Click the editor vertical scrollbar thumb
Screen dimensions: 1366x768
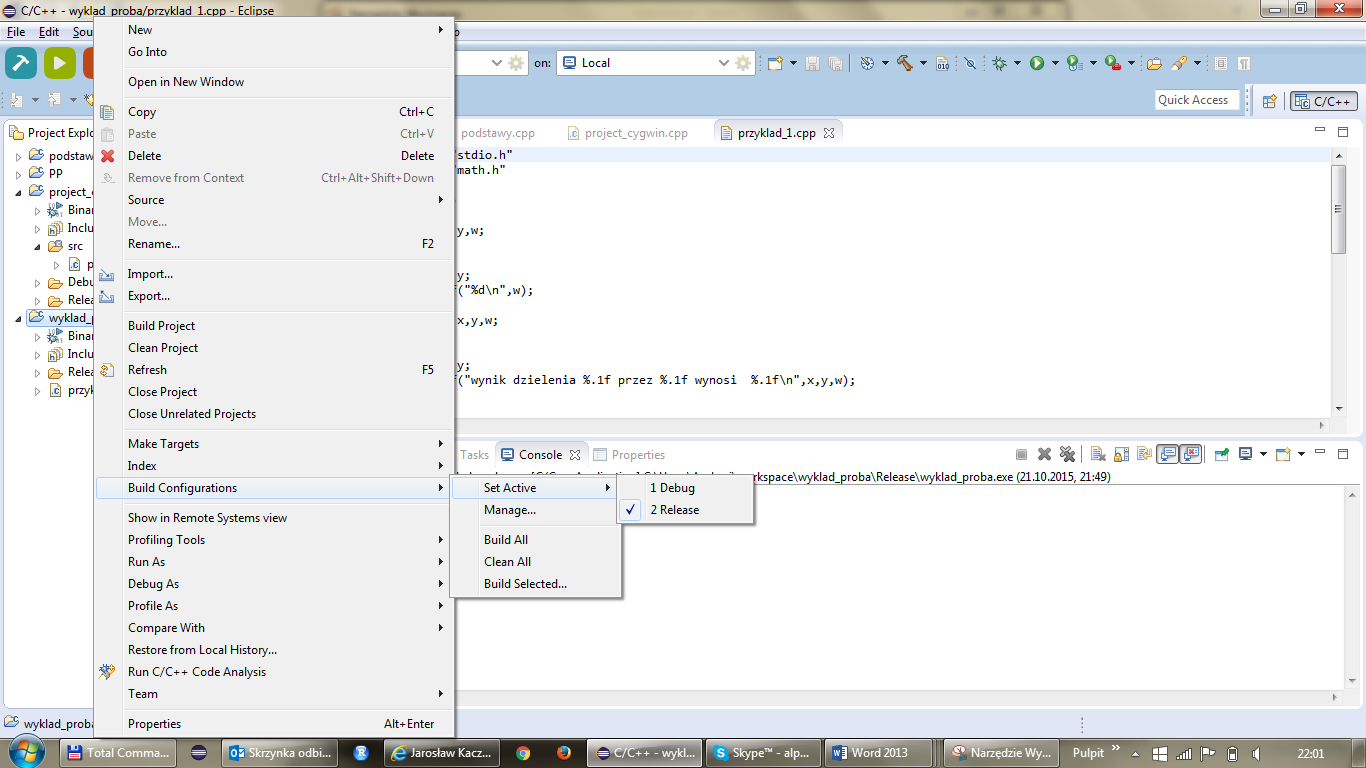tap(1339, 209)
